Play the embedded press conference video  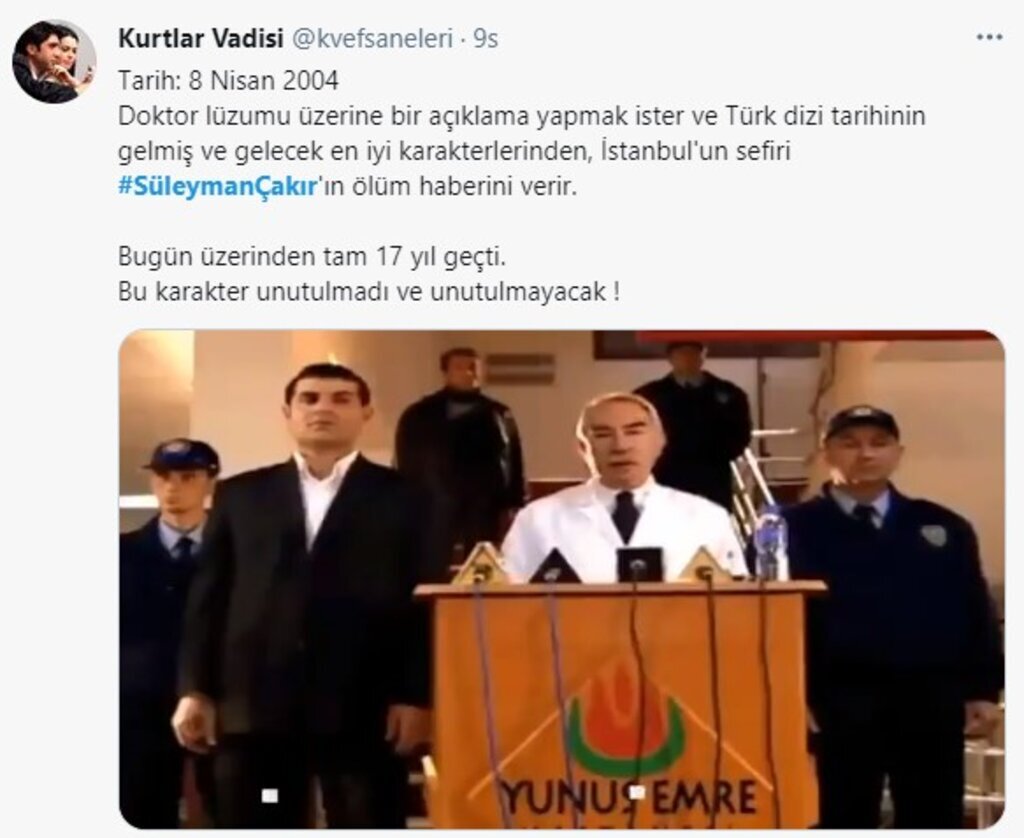(x=562, y=579)
